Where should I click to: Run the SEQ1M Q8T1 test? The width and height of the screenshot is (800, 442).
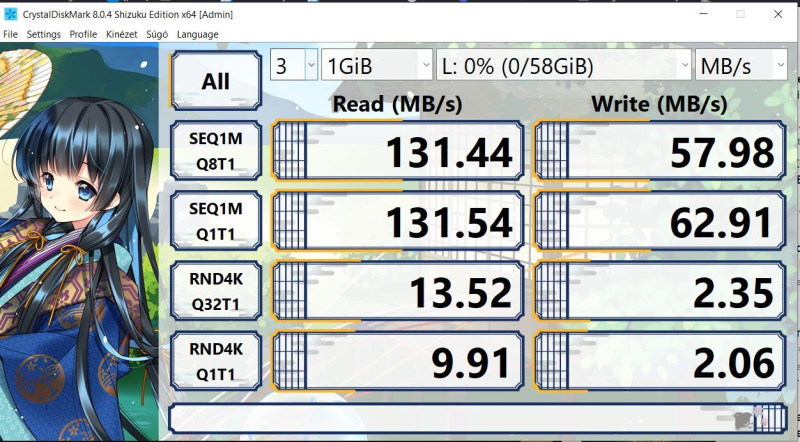click(215, 151)
